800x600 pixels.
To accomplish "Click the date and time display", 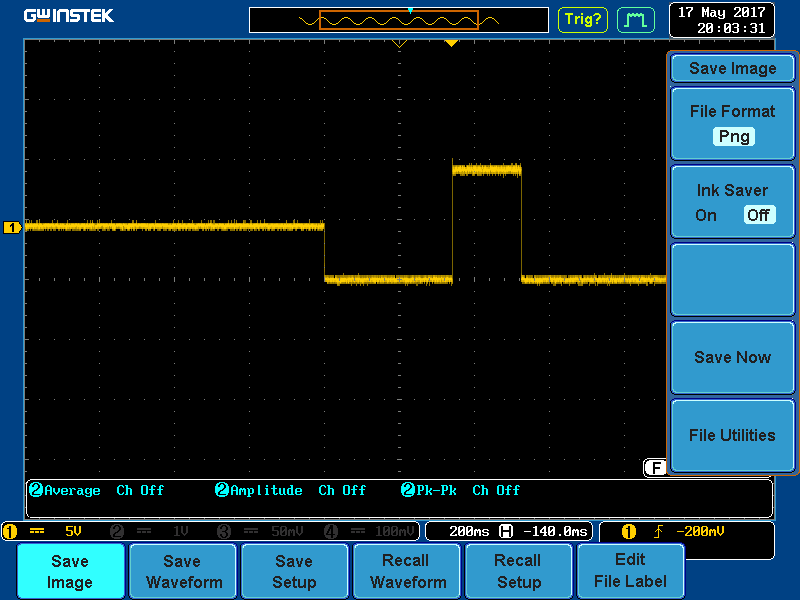I will click(721, 20).
